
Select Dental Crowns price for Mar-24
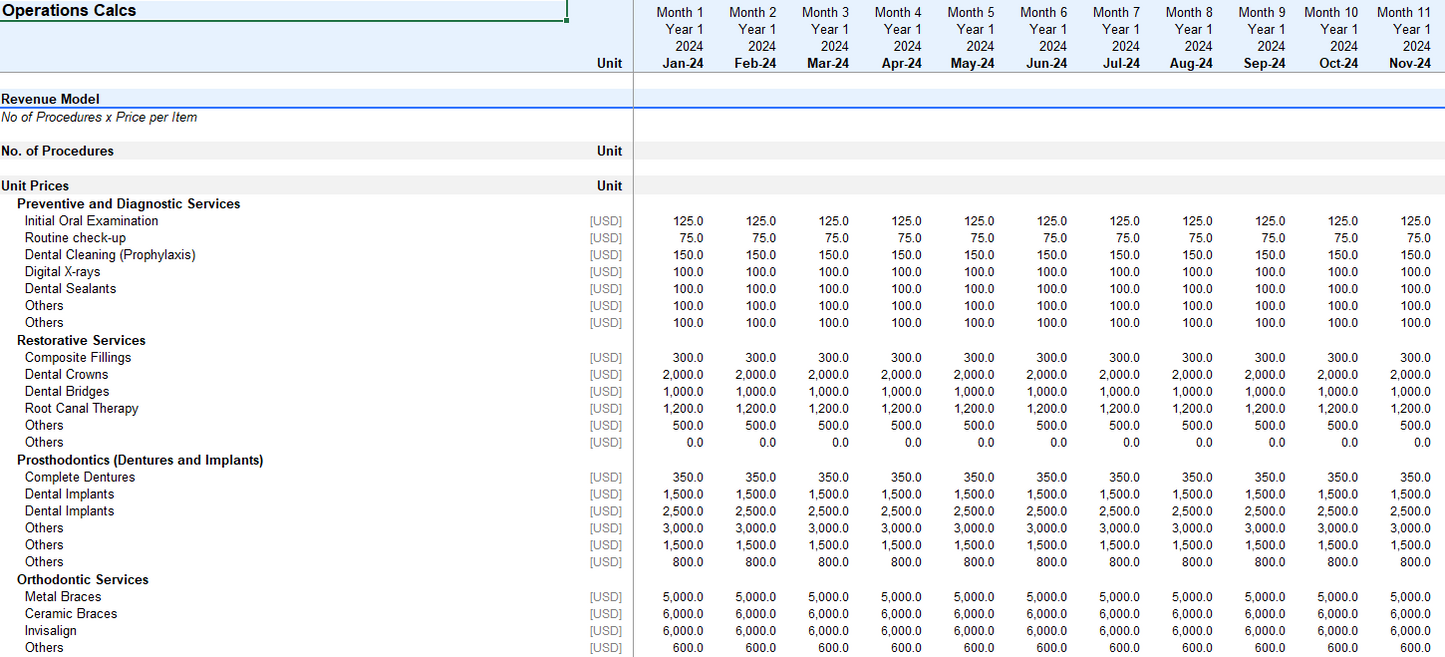(x=828, y=375)
